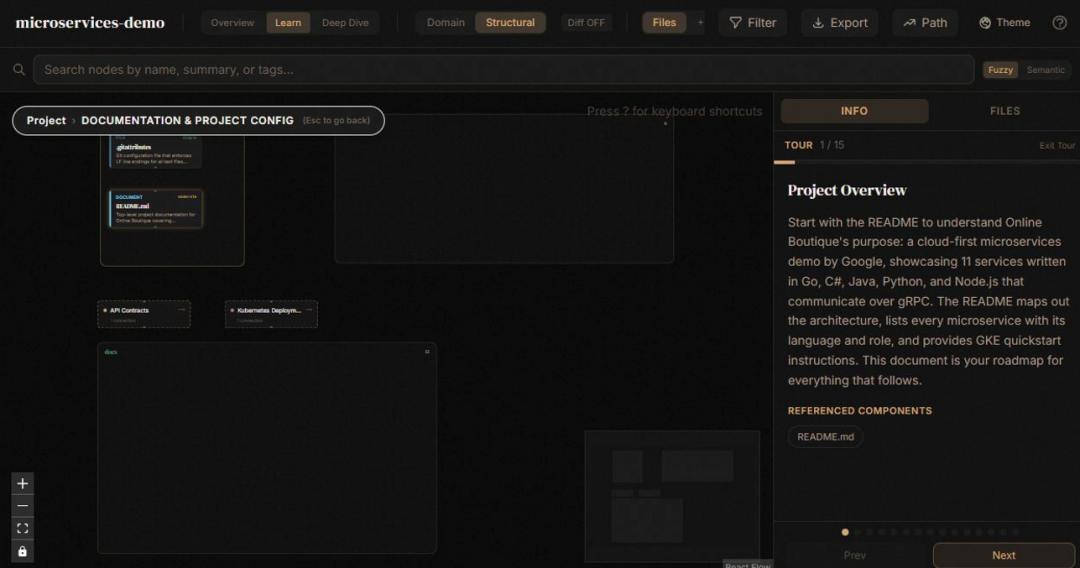Click DOCUMENTATION & PROJECT CONFIG breadcrumb
1080x568 pixels.
tap(187, 120)
